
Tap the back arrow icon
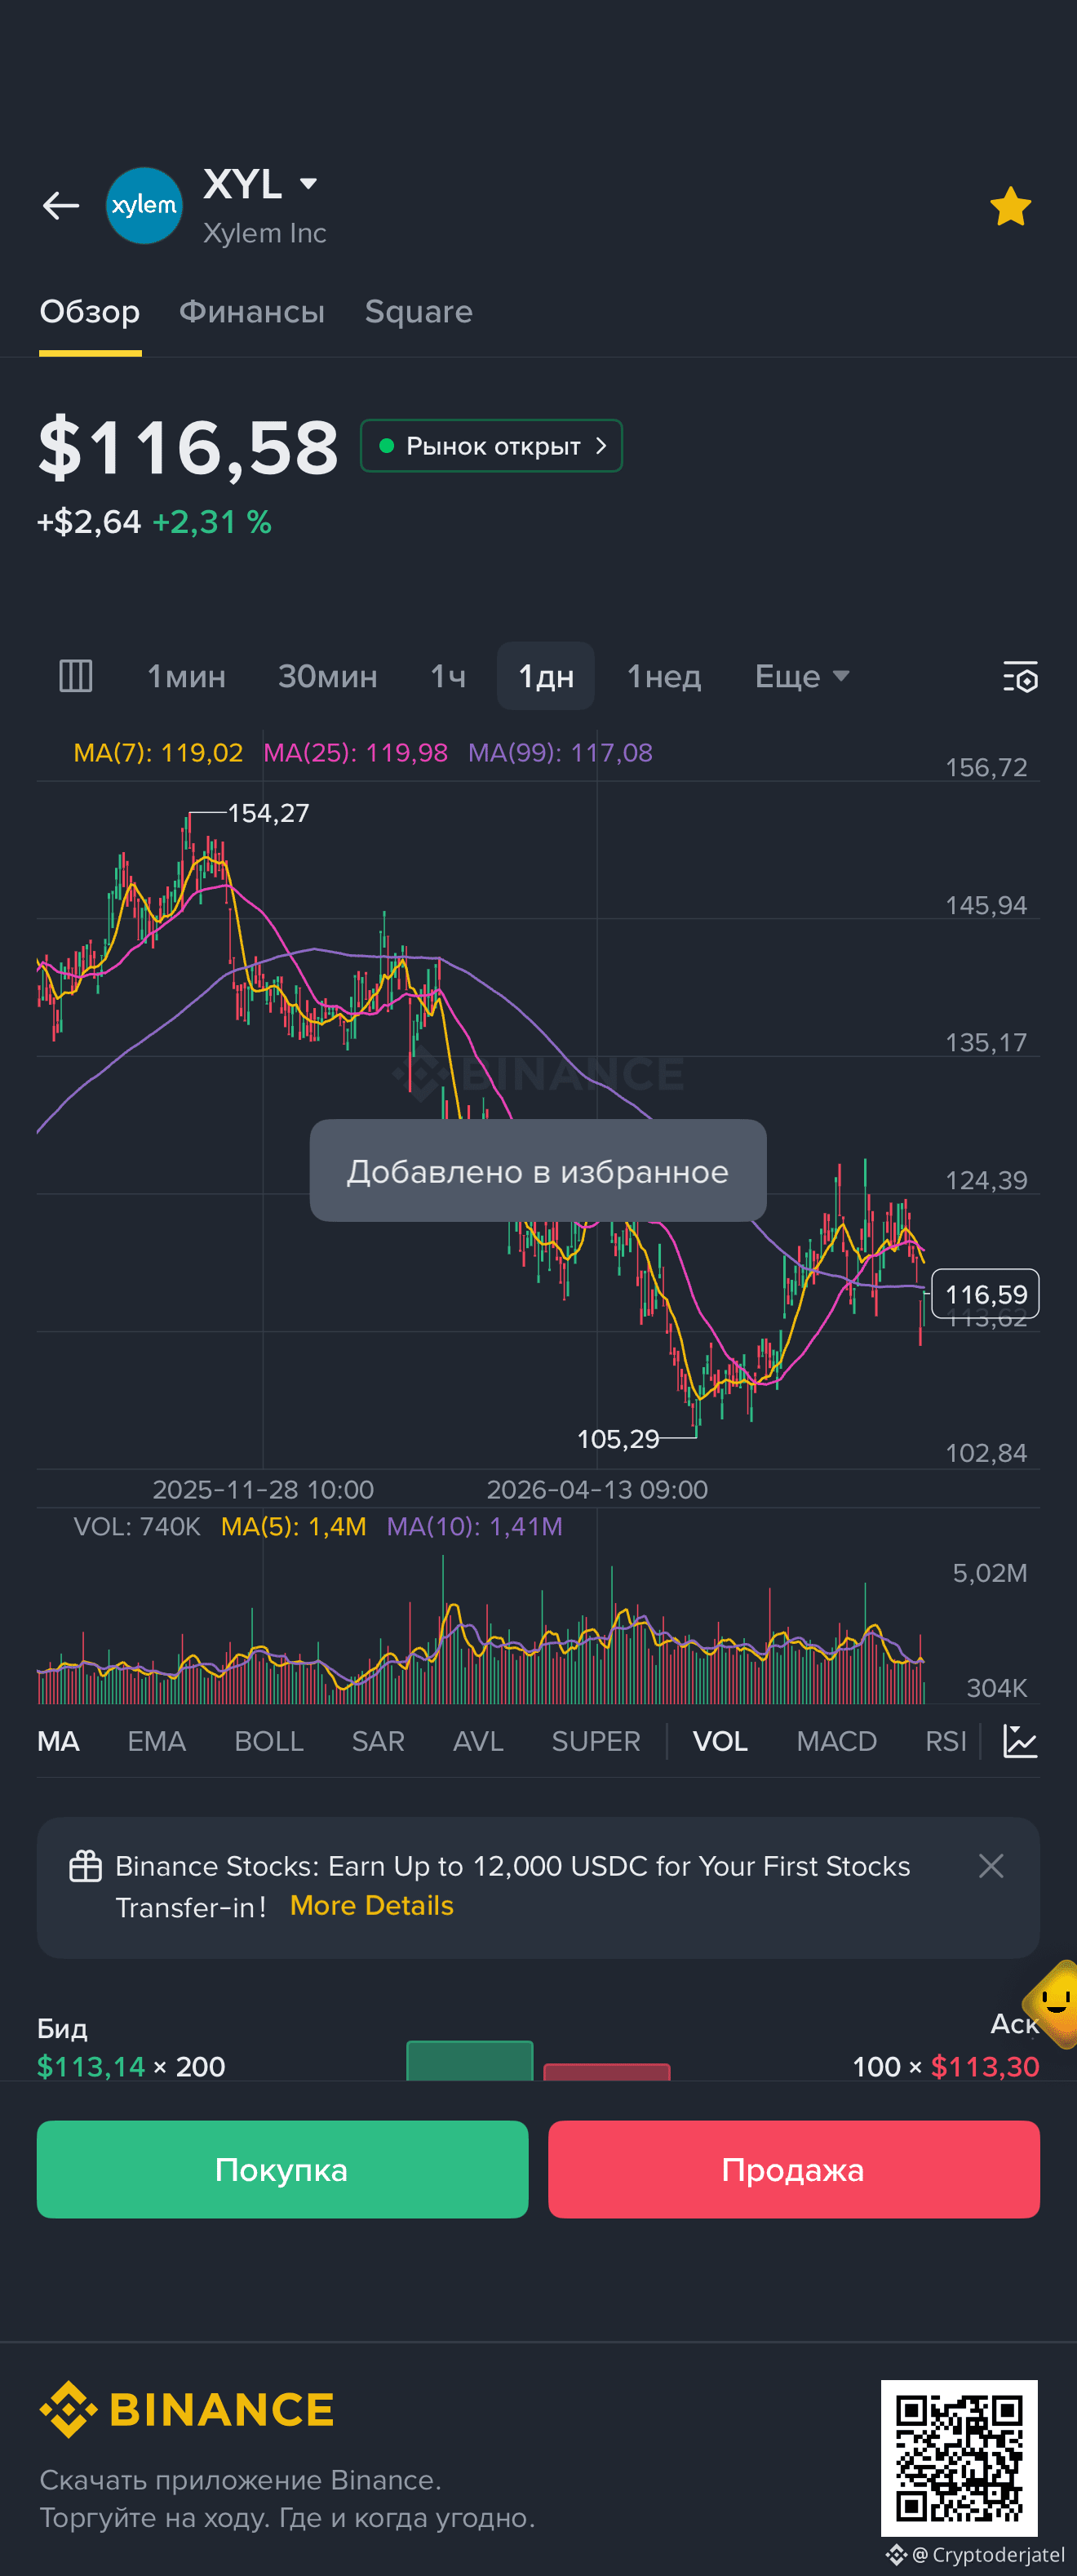click(x=61, y=206)
